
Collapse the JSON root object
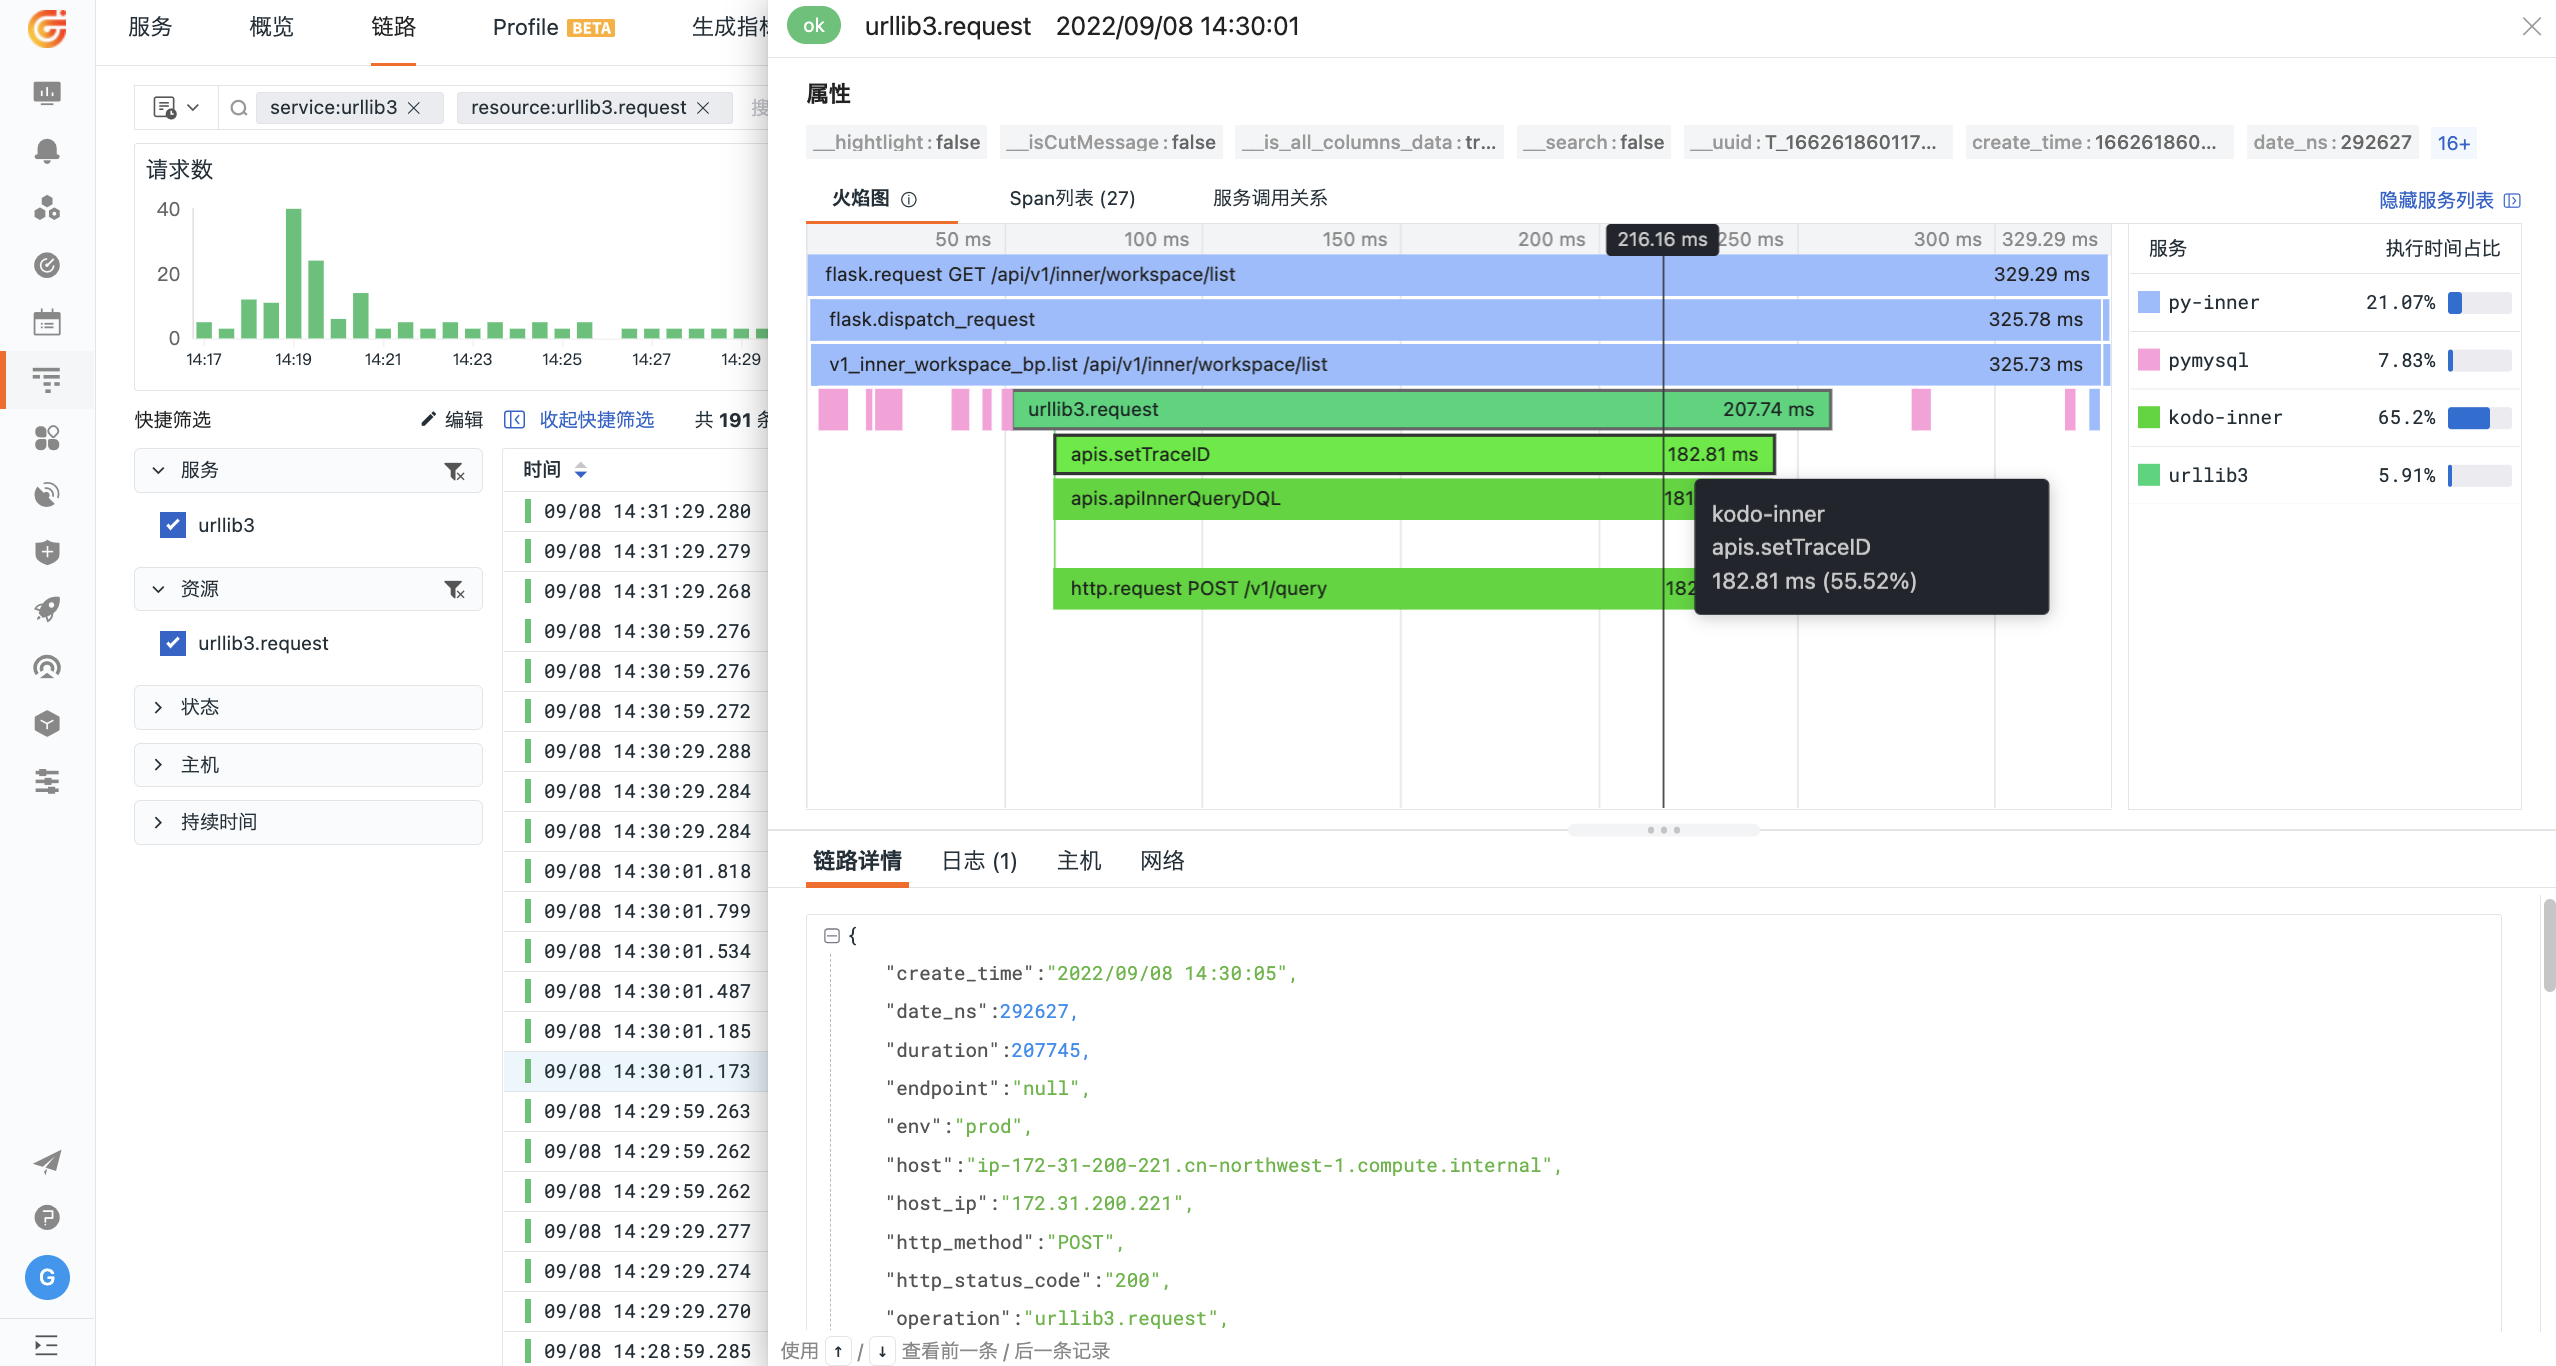click(x=831, y=935)
